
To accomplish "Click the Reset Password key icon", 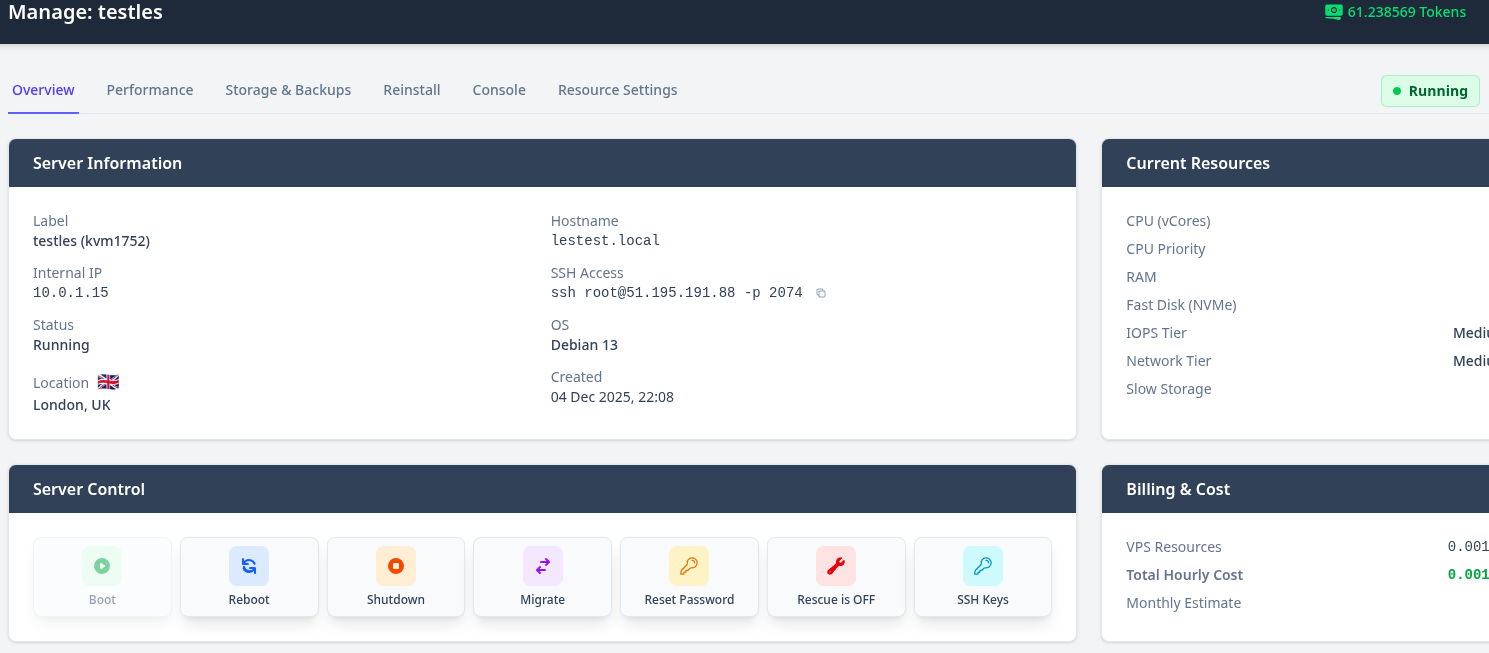I will tap(689, 566).
